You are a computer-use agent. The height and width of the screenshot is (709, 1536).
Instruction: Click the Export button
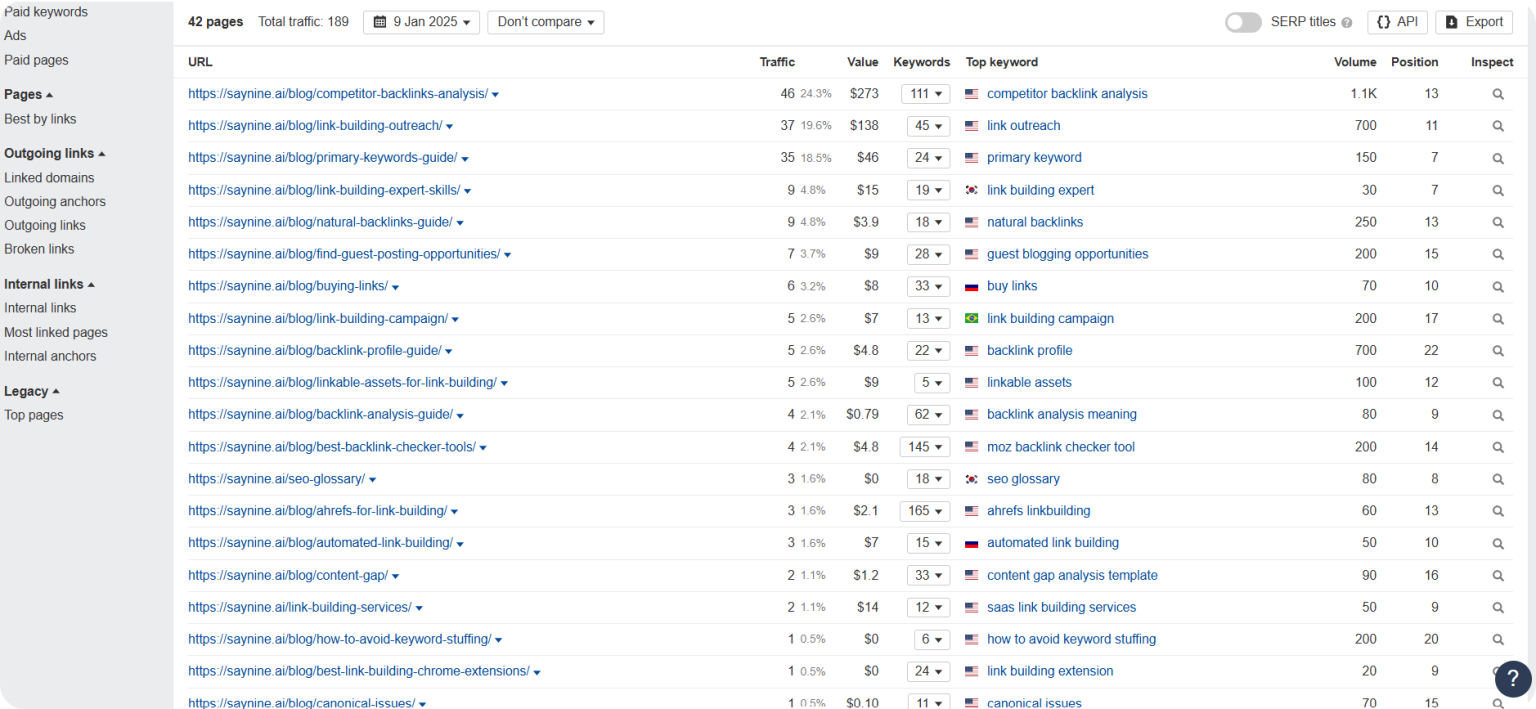pos(1474,21)
